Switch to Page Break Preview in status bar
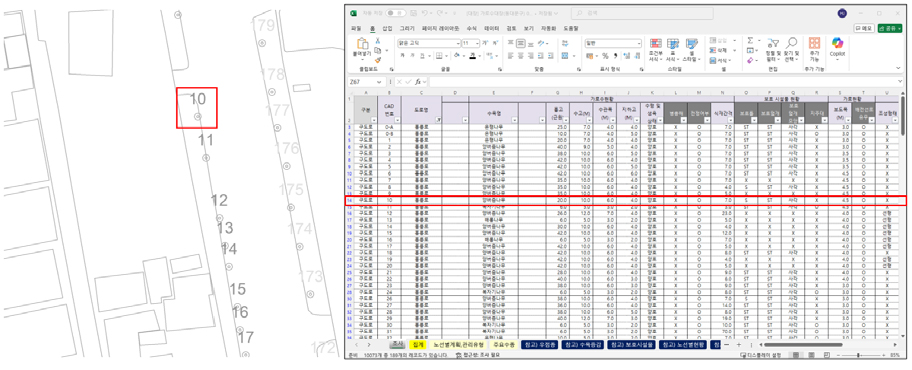 click(x=826, y=355)
